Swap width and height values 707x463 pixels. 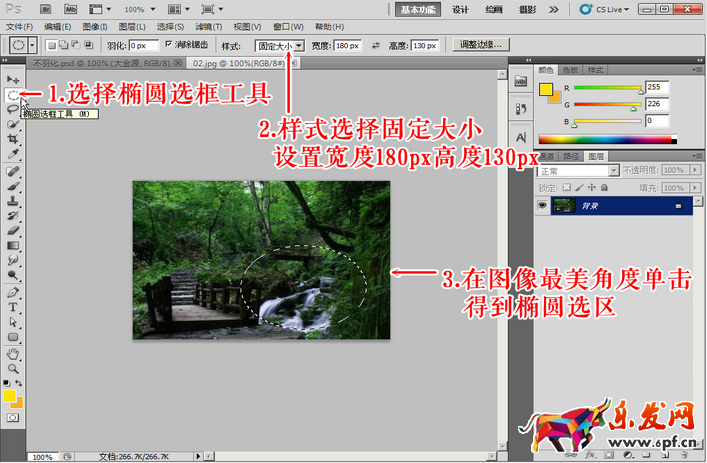click(x=376, y=46)
